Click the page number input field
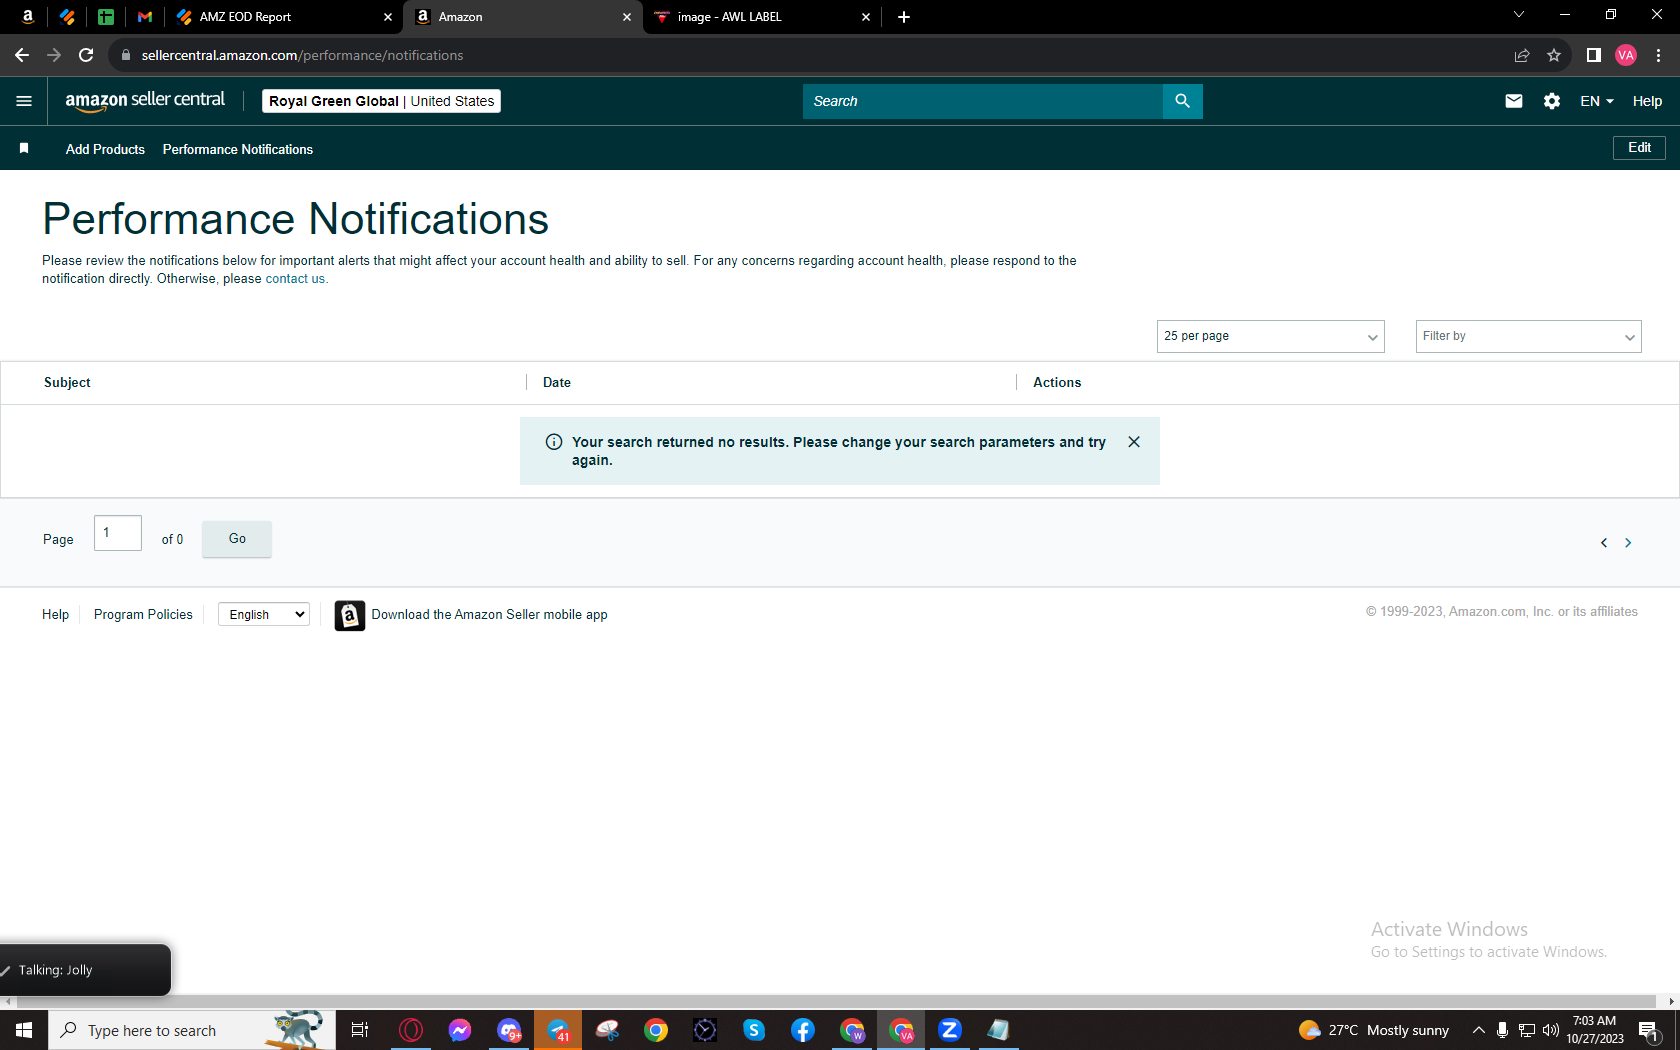This screenshot has width=1680, height=1050. [118, 533]
